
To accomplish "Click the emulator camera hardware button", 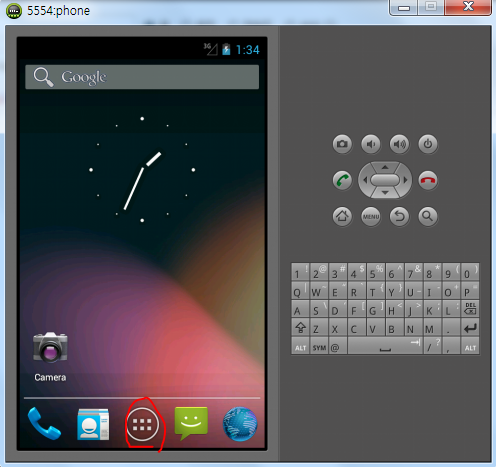I will tap(342, 144).
